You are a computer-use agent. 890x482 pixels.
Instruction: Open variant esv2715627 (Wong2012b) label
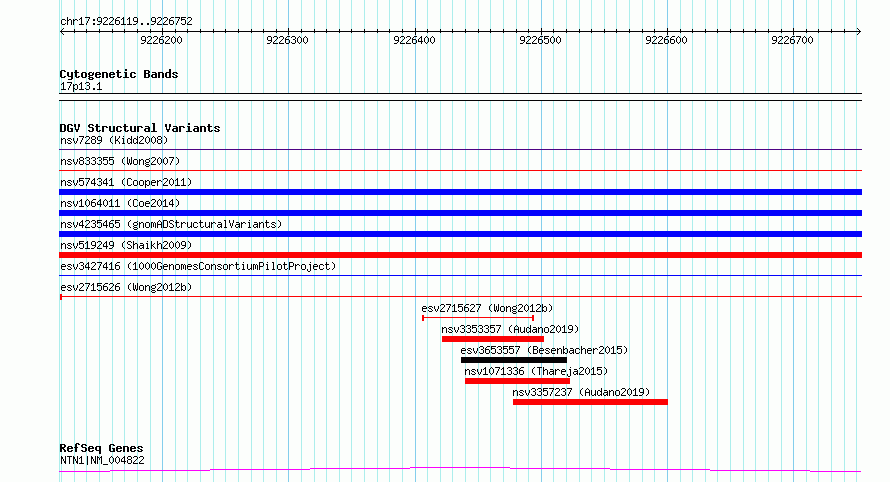pos(487,308)
